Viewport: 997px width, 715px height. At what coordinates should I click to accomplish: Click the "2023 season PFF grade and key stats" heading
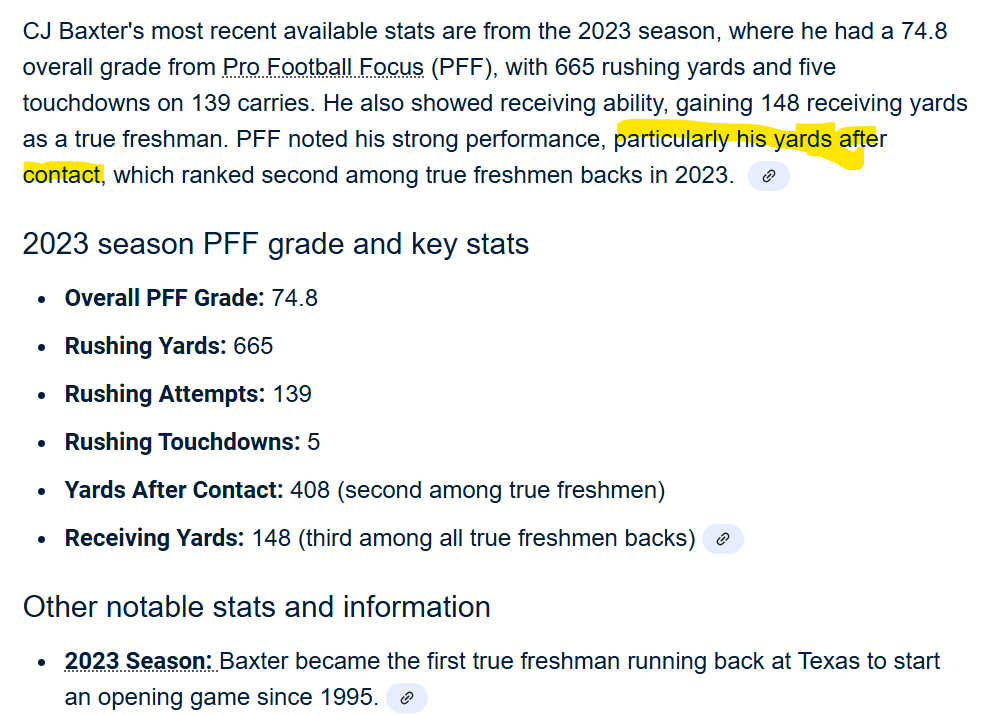click(x=275, y=244)
